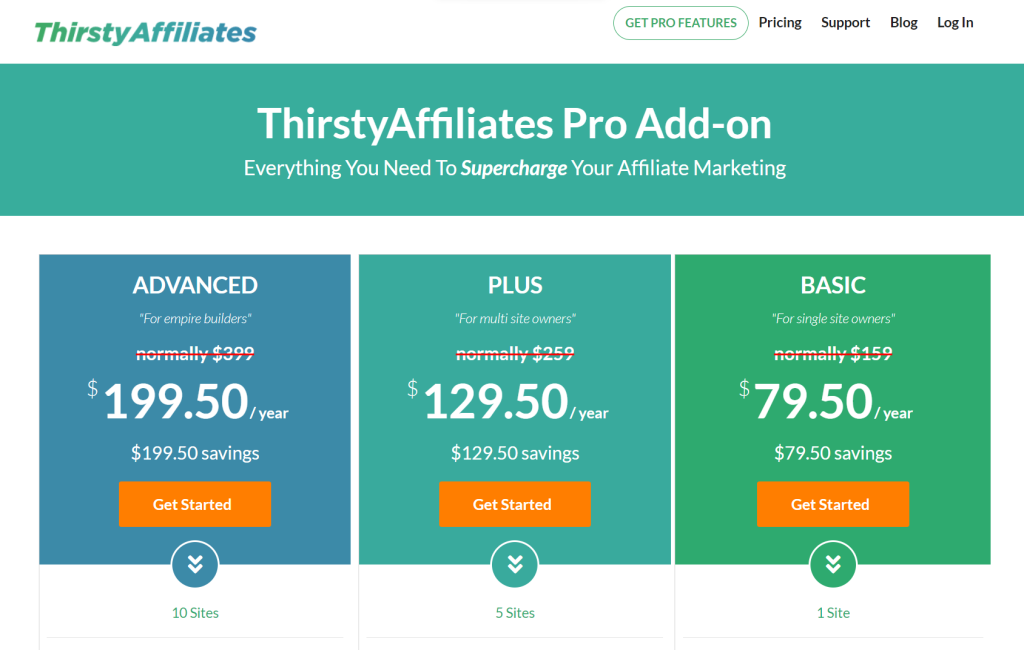
Task: Open the Pricing menu item
Action: pos(780,23)
